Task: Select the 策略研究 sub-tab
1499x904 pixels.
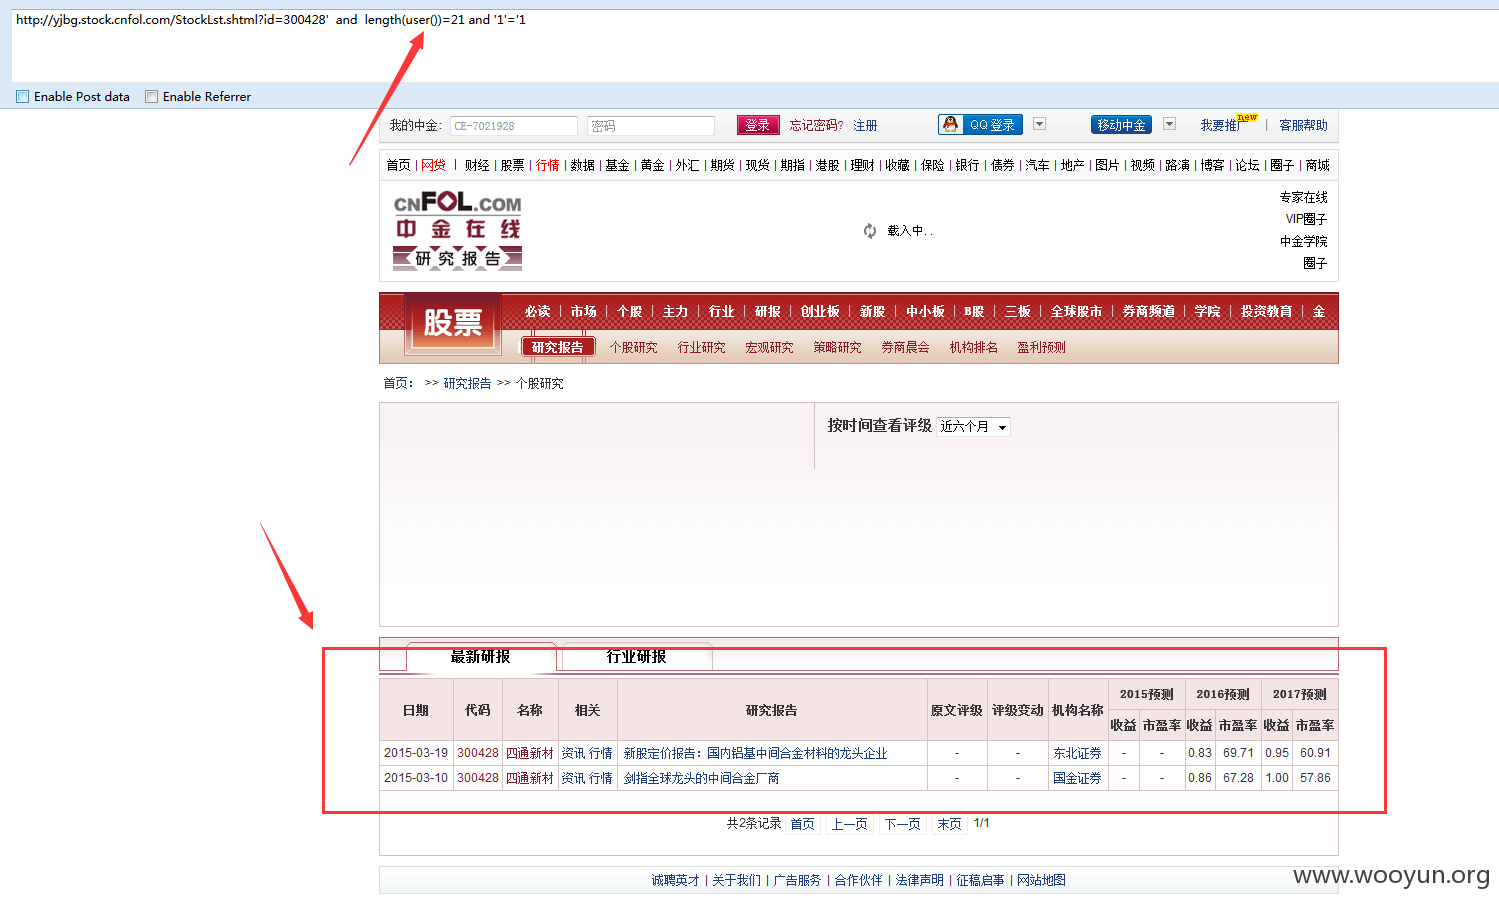Action: click(838, 347)
